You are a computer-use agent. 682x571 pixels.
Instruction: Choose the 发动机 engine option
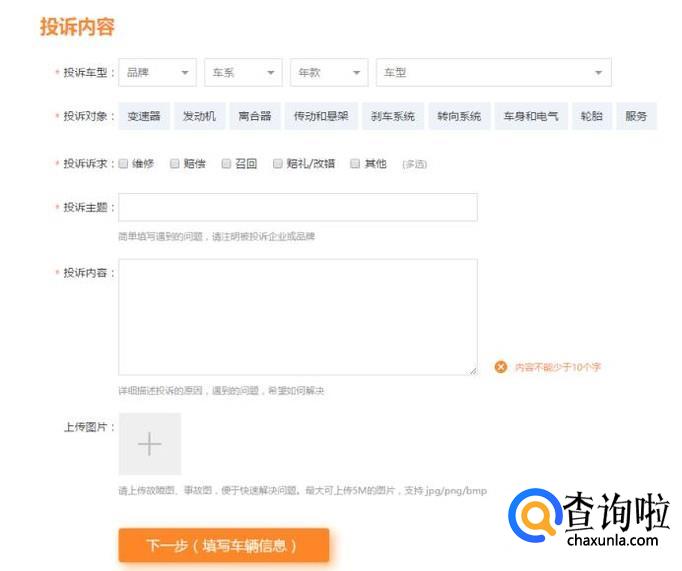tap(199, 117)
